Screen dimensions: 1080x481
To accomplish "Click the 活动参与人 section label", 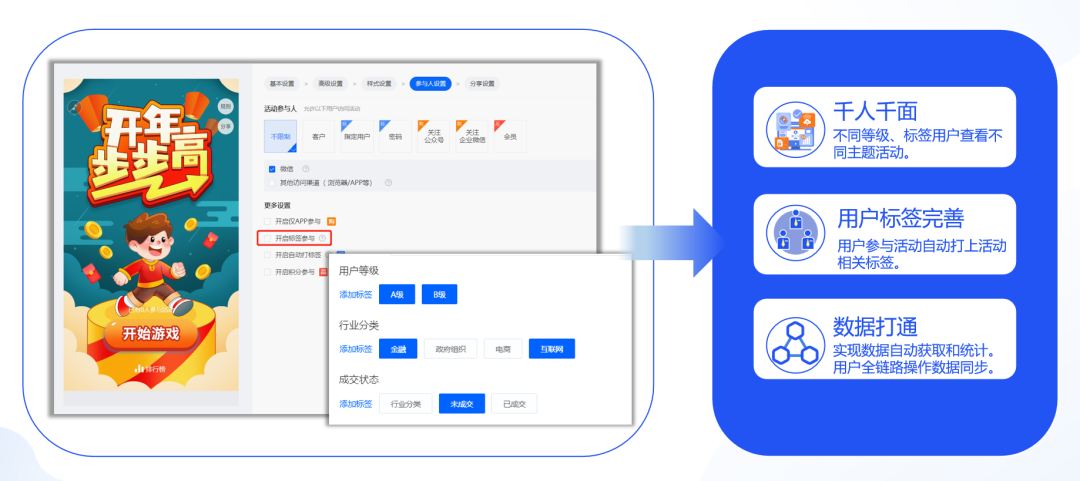I will 280,108.
